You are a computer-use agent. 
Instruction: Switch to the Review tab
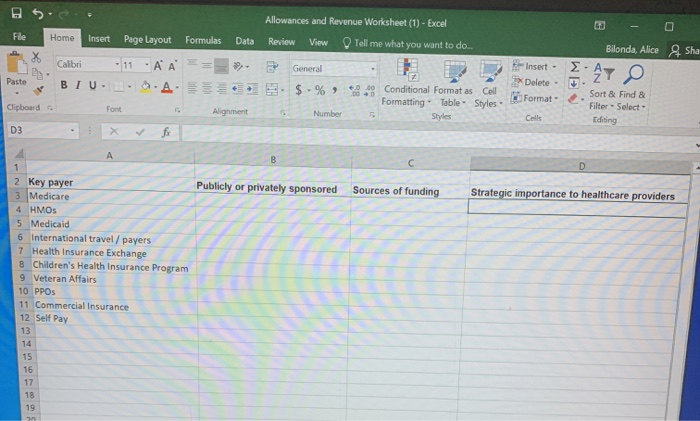[x=281, y=42]
